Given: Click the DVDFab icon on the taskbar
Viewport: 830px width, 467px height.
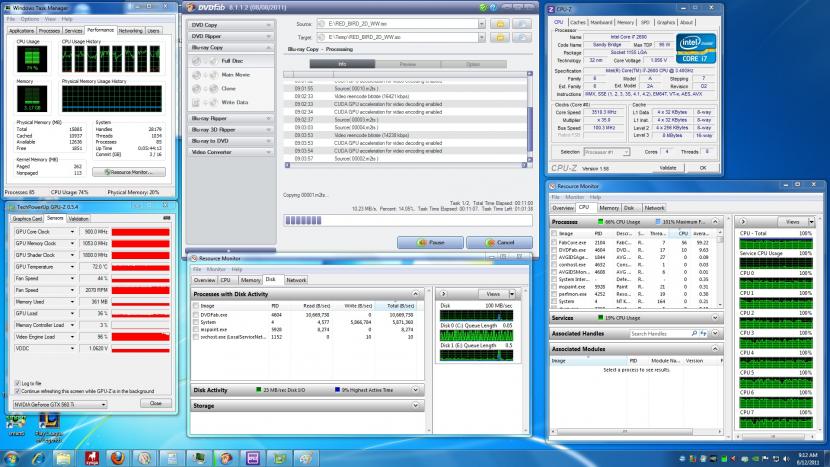Looking at the screenshot, I should tap(226, 458).
